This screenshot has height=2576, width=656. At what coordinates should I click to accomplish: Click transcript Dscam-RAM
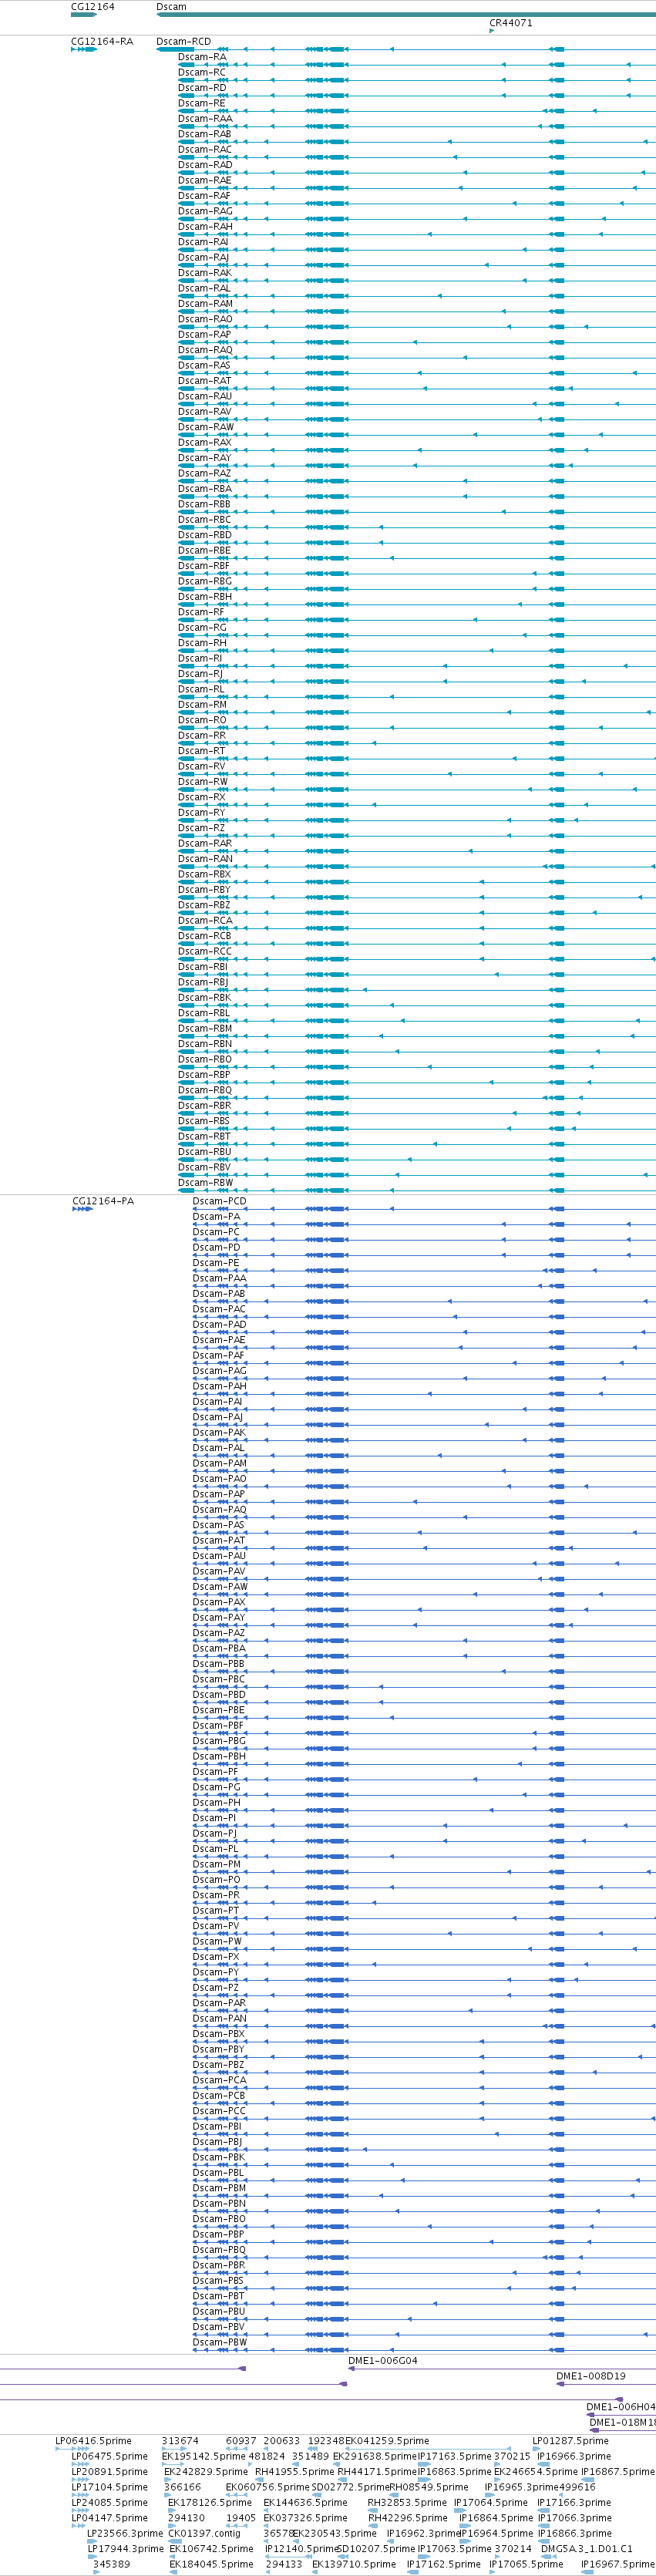[205, 304]
